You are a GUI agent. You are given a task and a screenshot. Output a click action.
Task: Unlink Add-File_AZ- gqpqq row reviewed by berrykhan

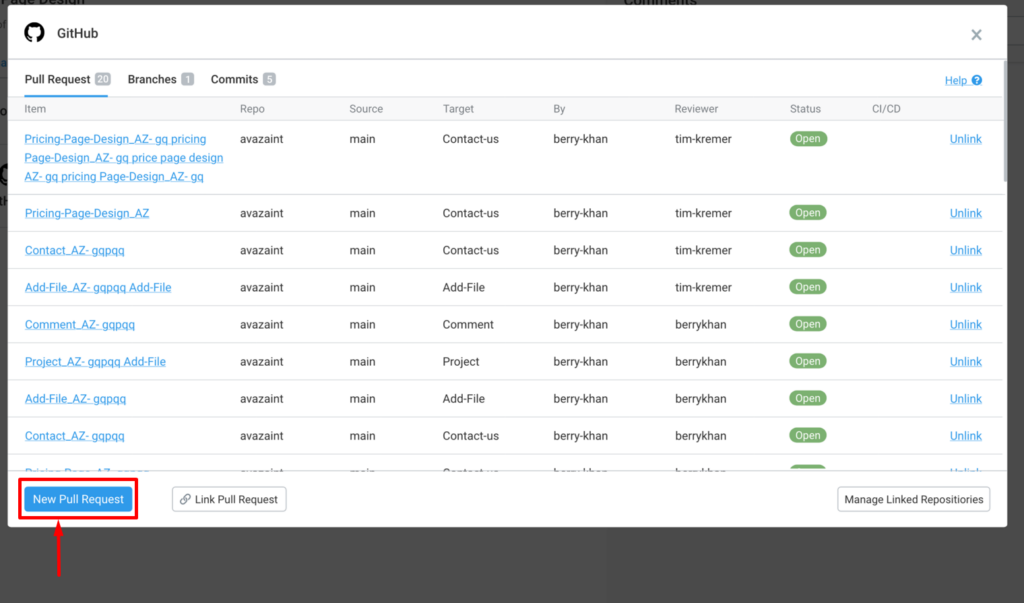click(x=965, y=399)
